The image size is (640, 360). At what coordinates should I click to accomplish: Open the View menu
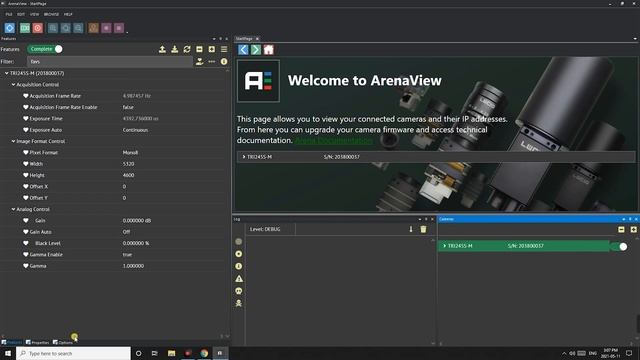click(34, 14)
